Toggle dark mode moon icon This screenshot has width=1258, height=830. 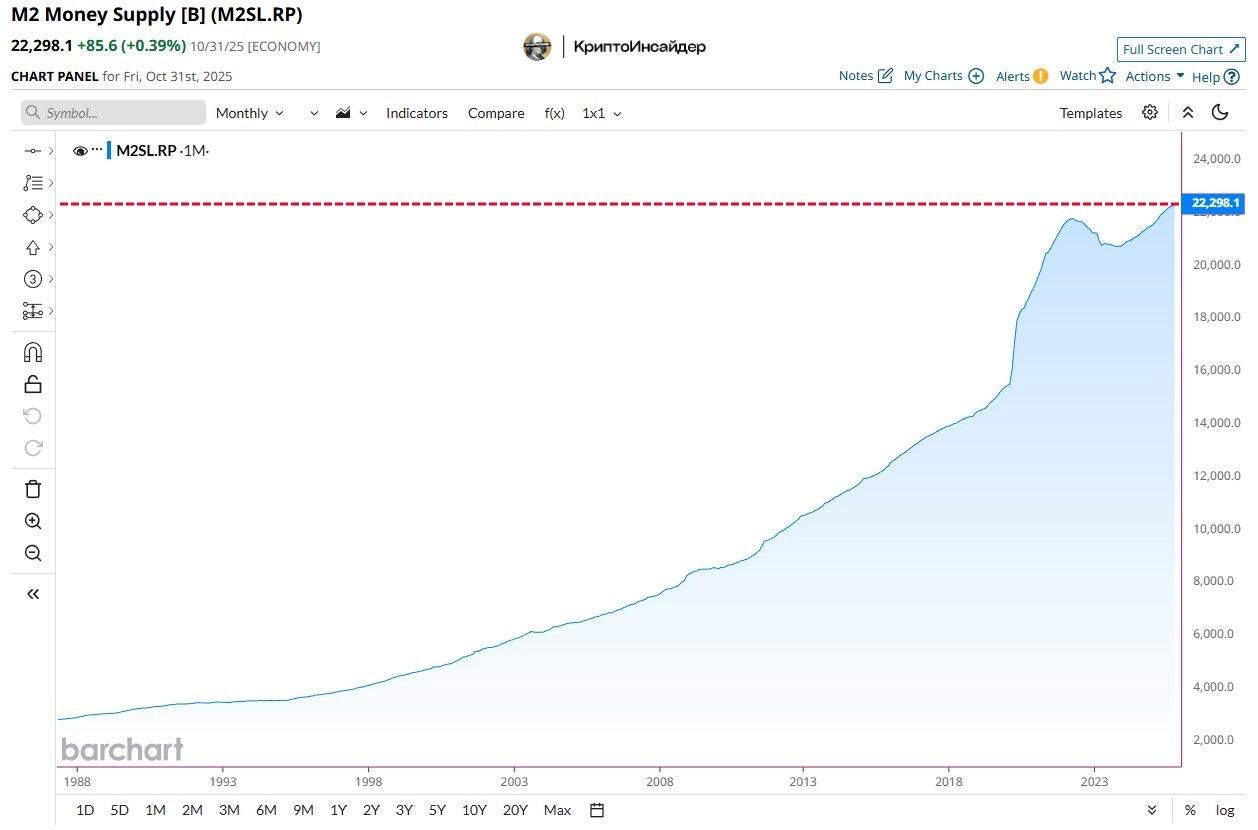pos(1220,113)
